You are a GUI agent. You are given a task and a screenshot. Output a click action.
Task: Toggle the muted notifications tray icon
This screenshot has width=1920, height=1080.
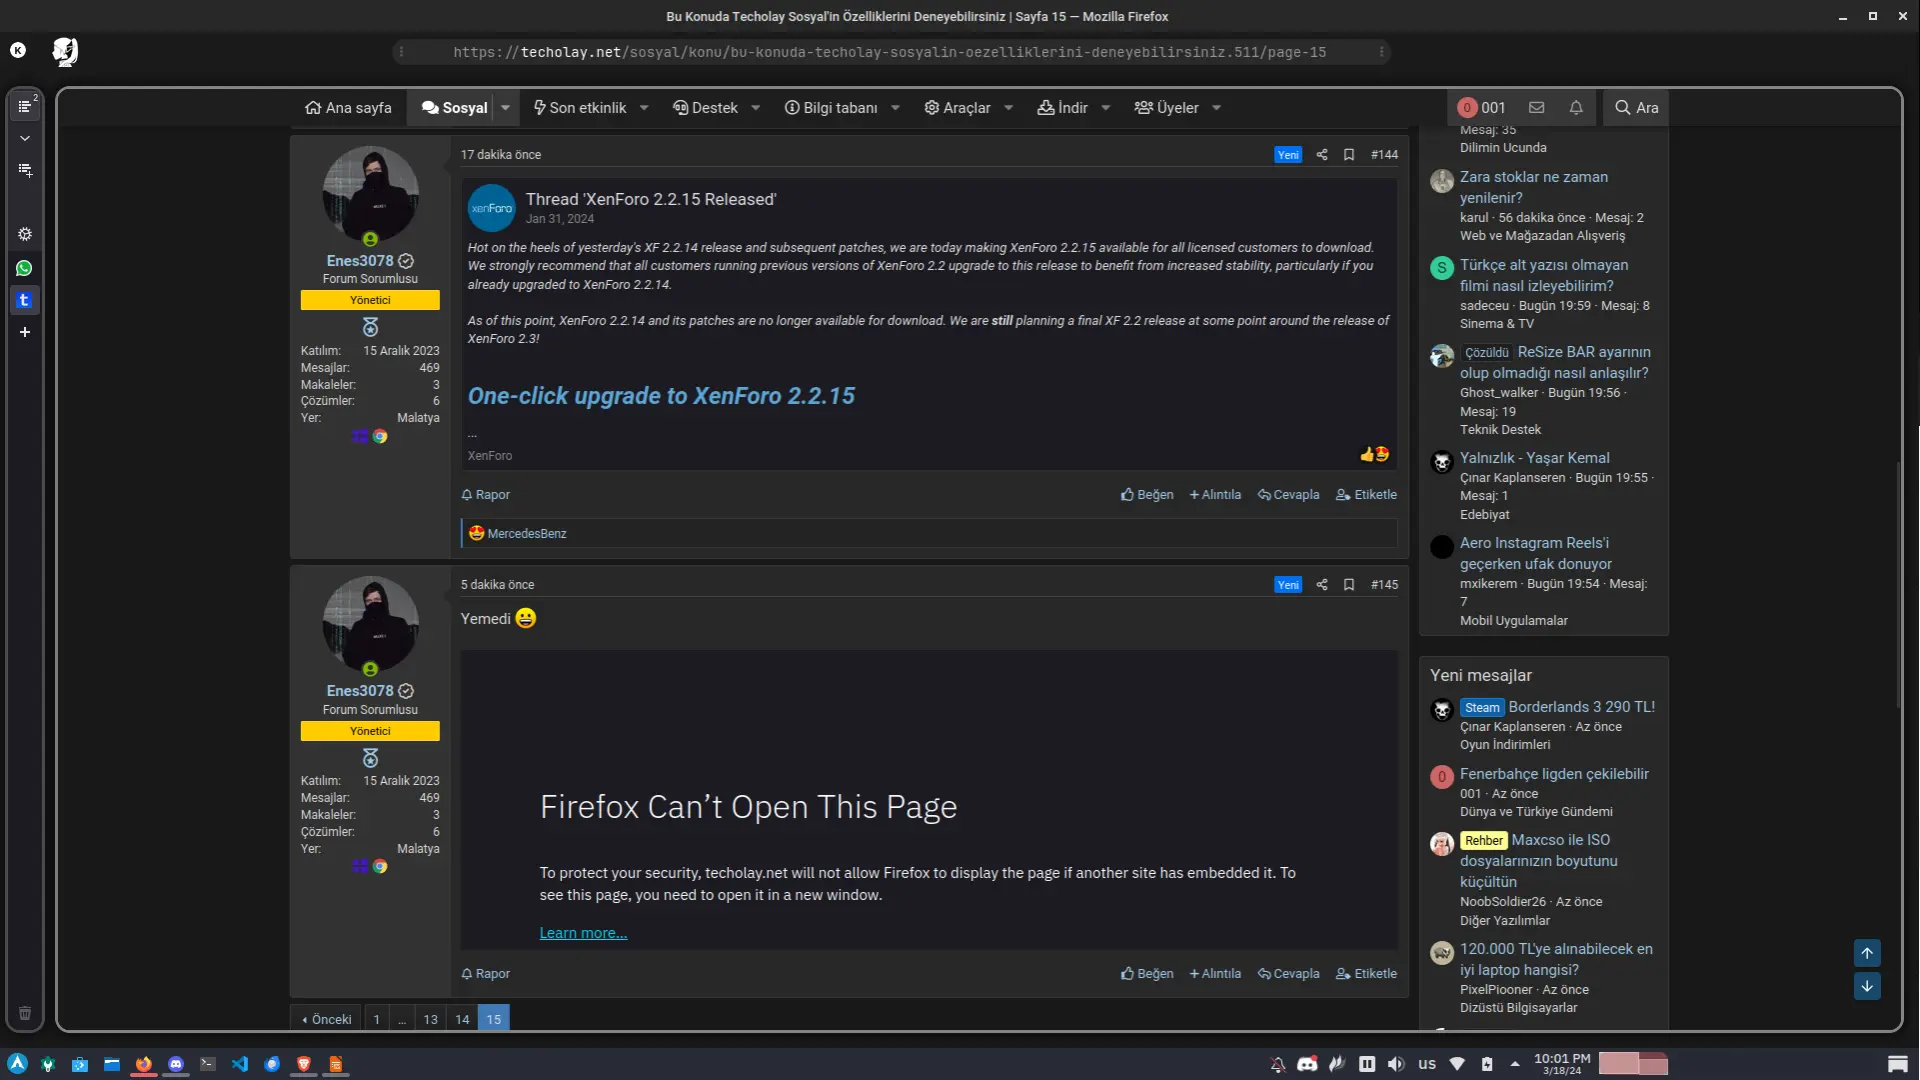(1278, 1064)
